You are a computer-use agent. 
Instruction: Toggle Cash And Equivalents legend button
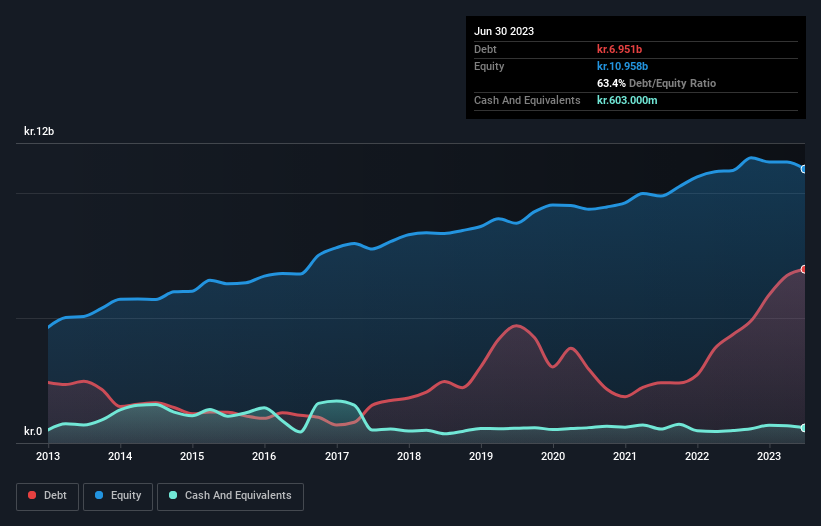click(x=230, y=496)
